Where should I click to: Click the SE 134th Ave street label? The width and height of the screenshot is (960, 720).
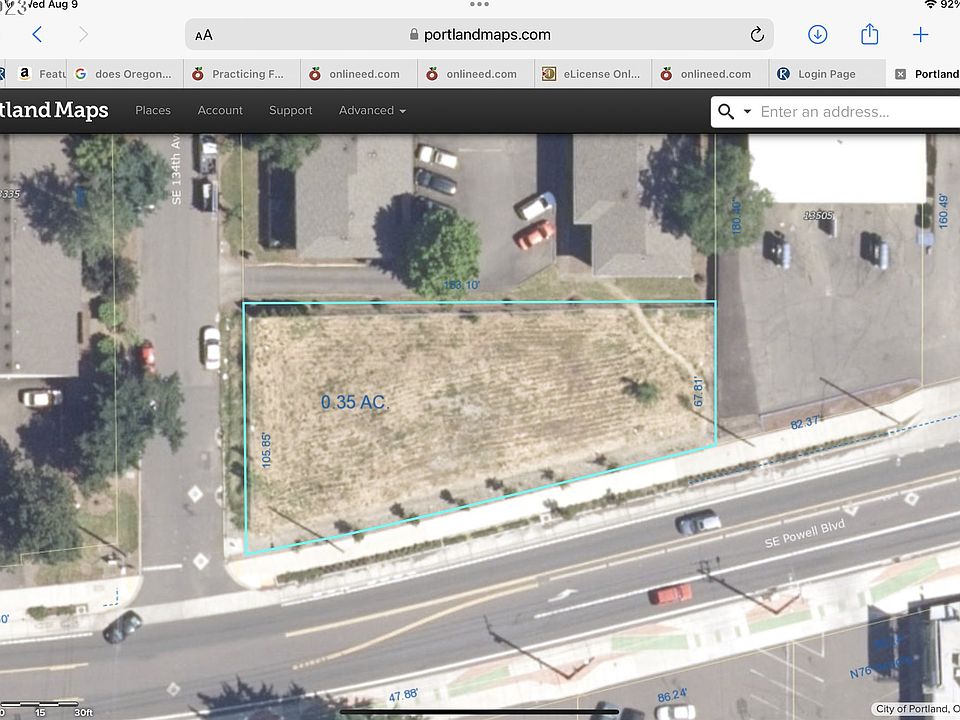[176, 170]
